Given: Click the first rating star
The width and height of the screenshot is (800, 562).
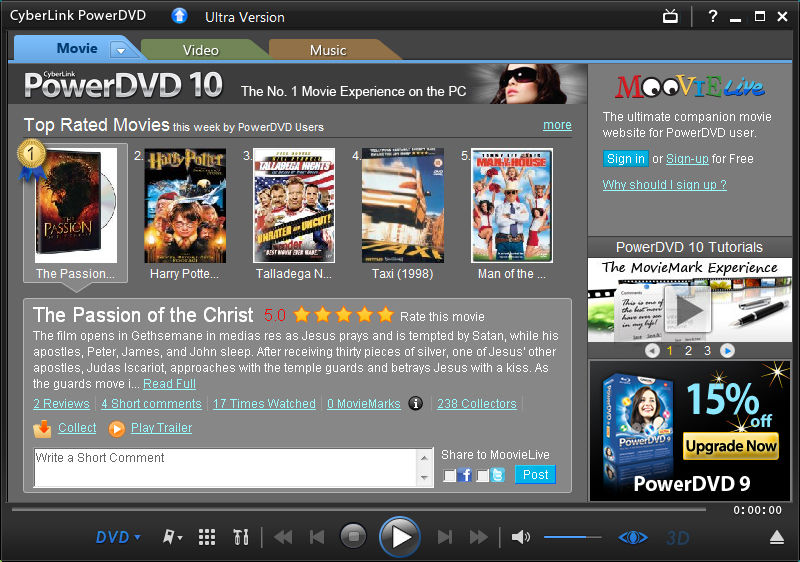Looking at the screenshot, I should (302, 315).
